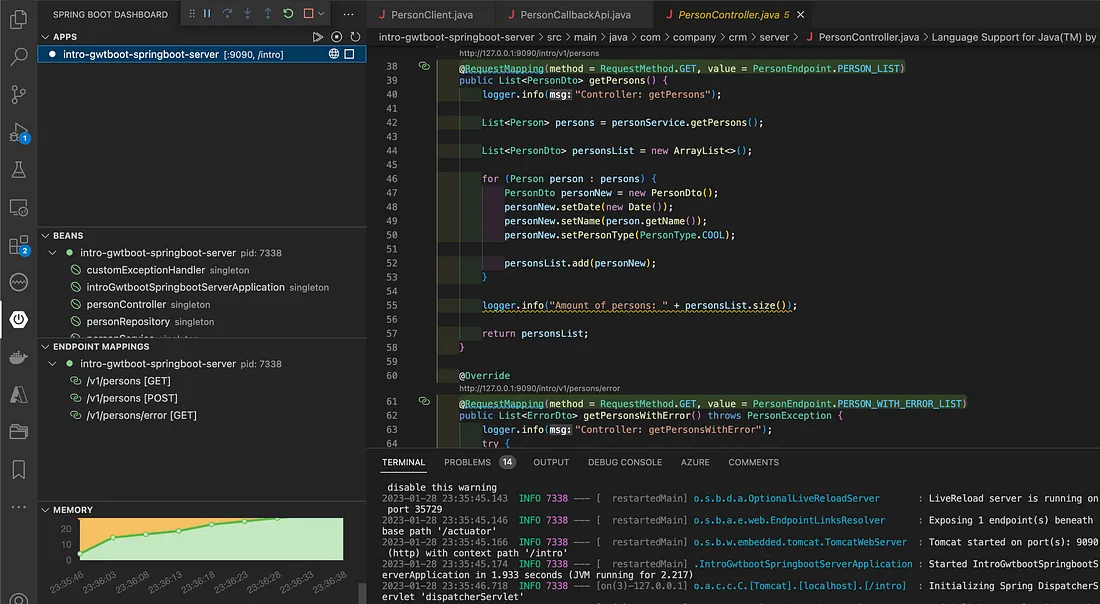
Task: Stop the debug session
Action: pos(308,13)
